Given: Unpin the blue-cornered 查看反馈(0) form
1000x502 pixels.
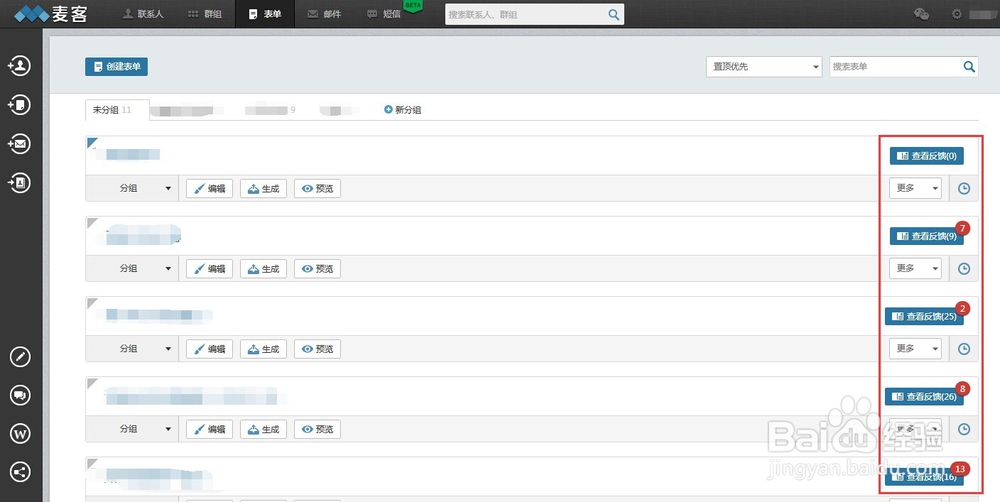Looking at the screenshot, I should pos(91,142).
